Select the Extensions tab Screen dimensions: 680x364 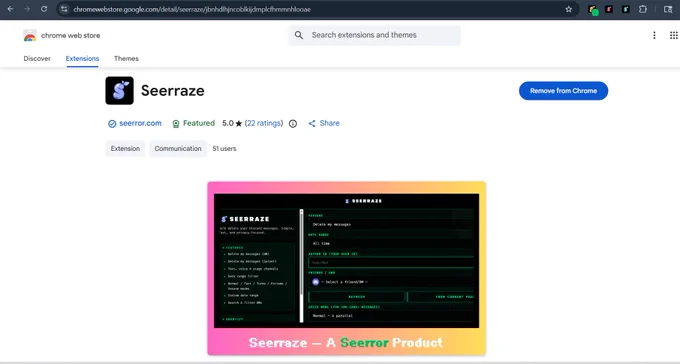(x=82, y=59)
